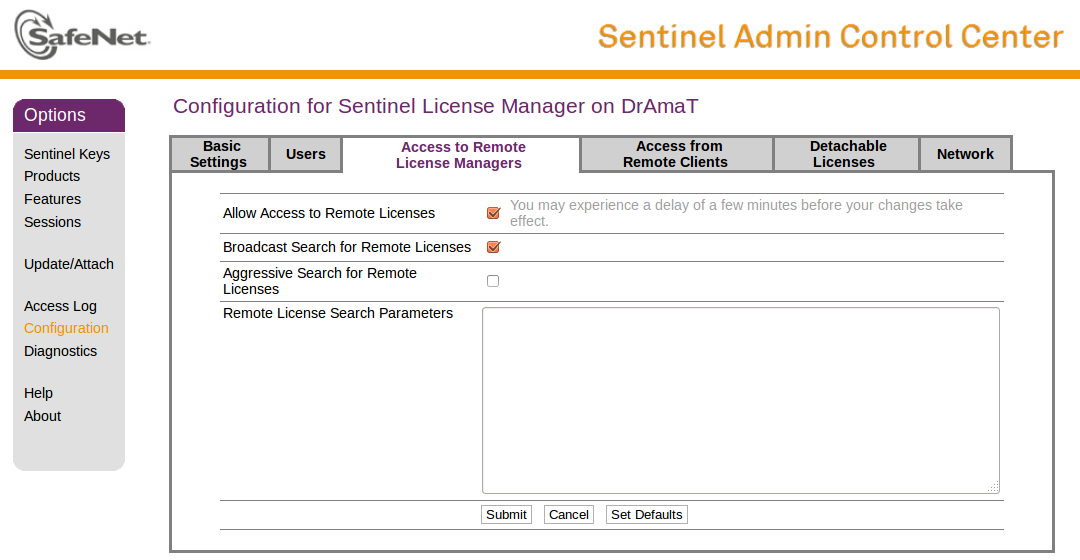Open the Update/Attach page
This screenshot has width=1080, height=560.
pos(69,264)
